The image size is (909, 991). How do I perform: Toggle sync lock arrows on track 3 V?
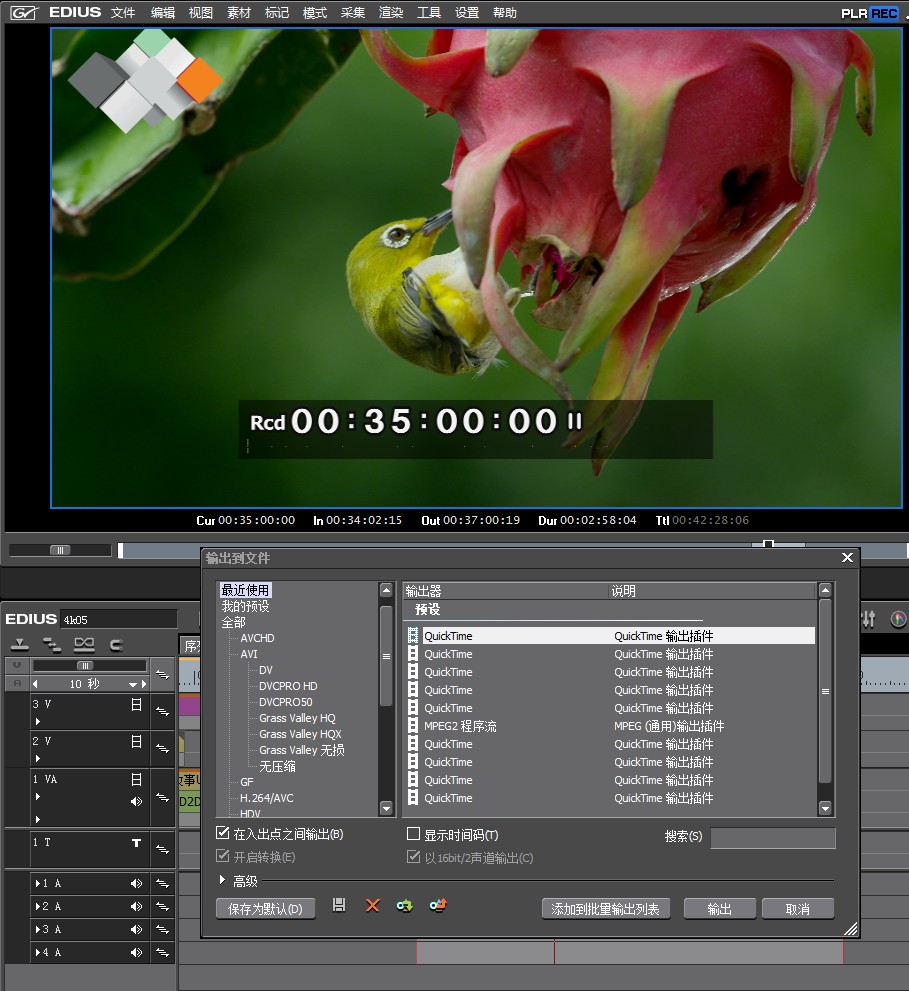[x=162, y=711]
